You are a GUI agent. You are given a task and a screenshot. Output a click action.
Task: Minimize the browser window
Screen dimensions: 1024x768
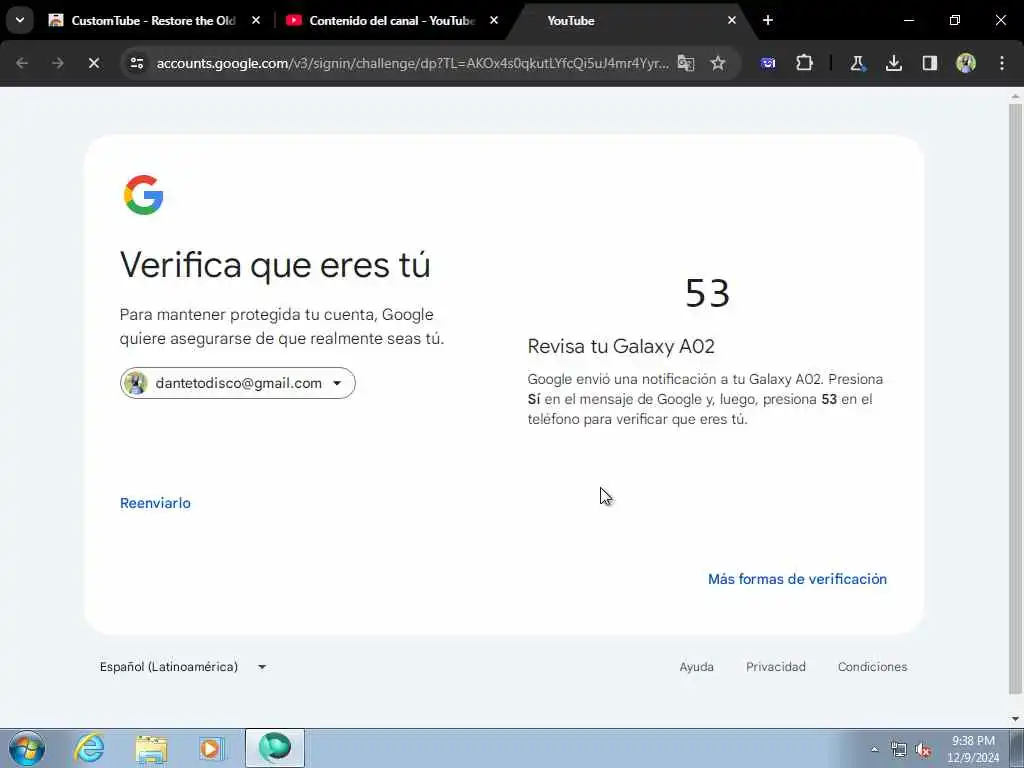coord(909,20)
